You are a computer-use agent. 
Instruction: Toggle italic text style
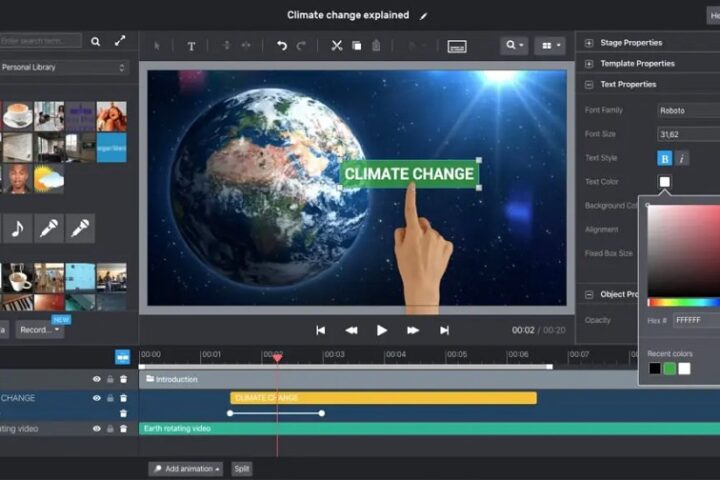coord(682,158)
